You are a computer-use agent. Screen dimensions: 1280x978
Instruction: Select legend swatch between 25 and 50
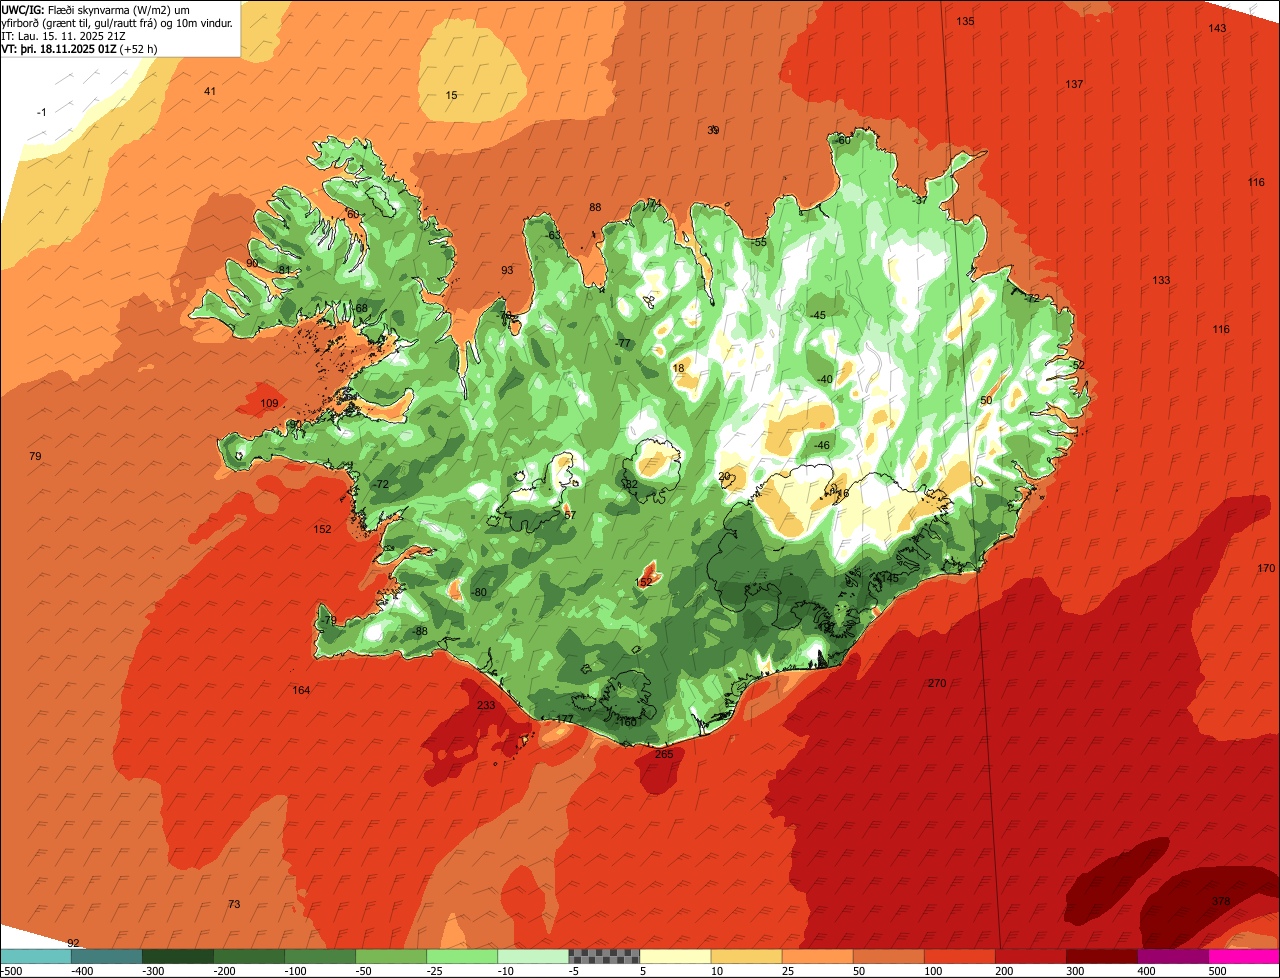pos(817,956)
